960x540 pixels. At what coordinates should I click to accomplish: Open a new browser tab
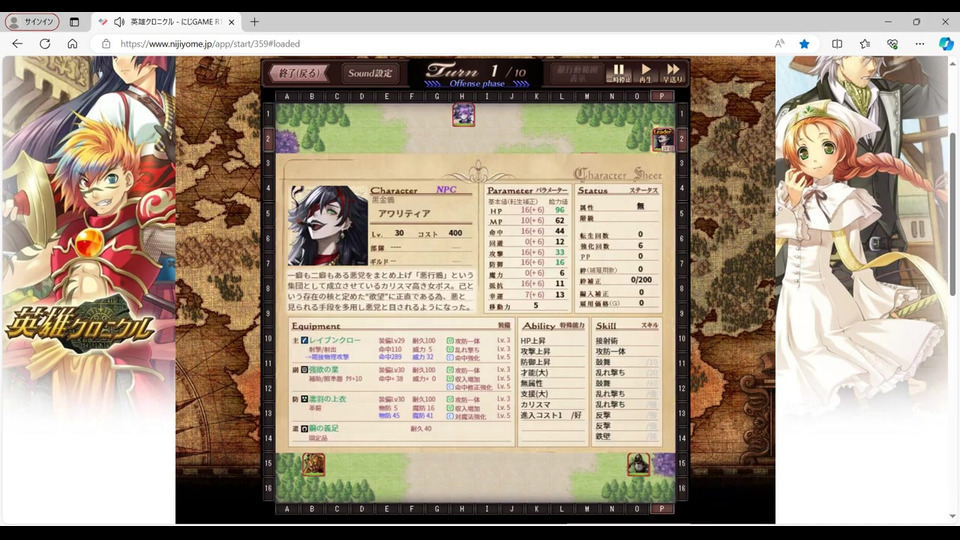tap(255, 22)
